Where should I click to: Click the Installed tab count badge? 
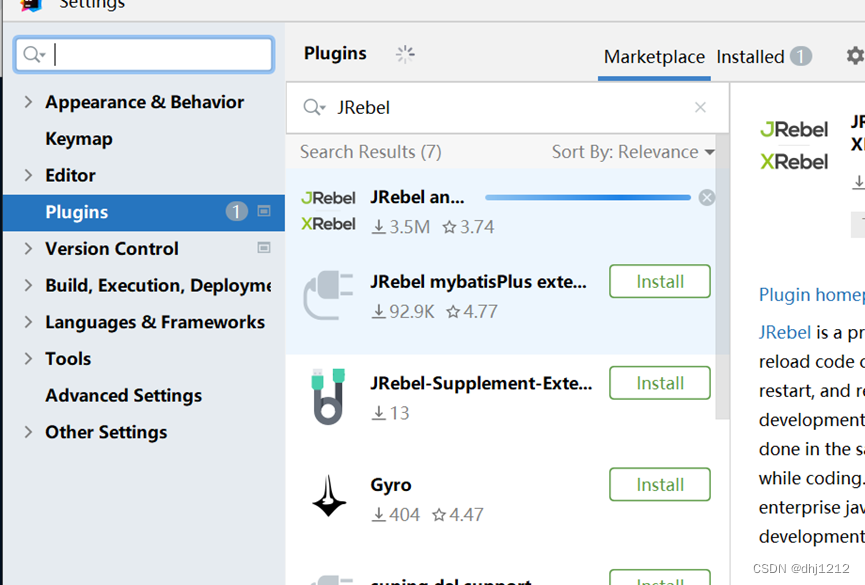800,56
